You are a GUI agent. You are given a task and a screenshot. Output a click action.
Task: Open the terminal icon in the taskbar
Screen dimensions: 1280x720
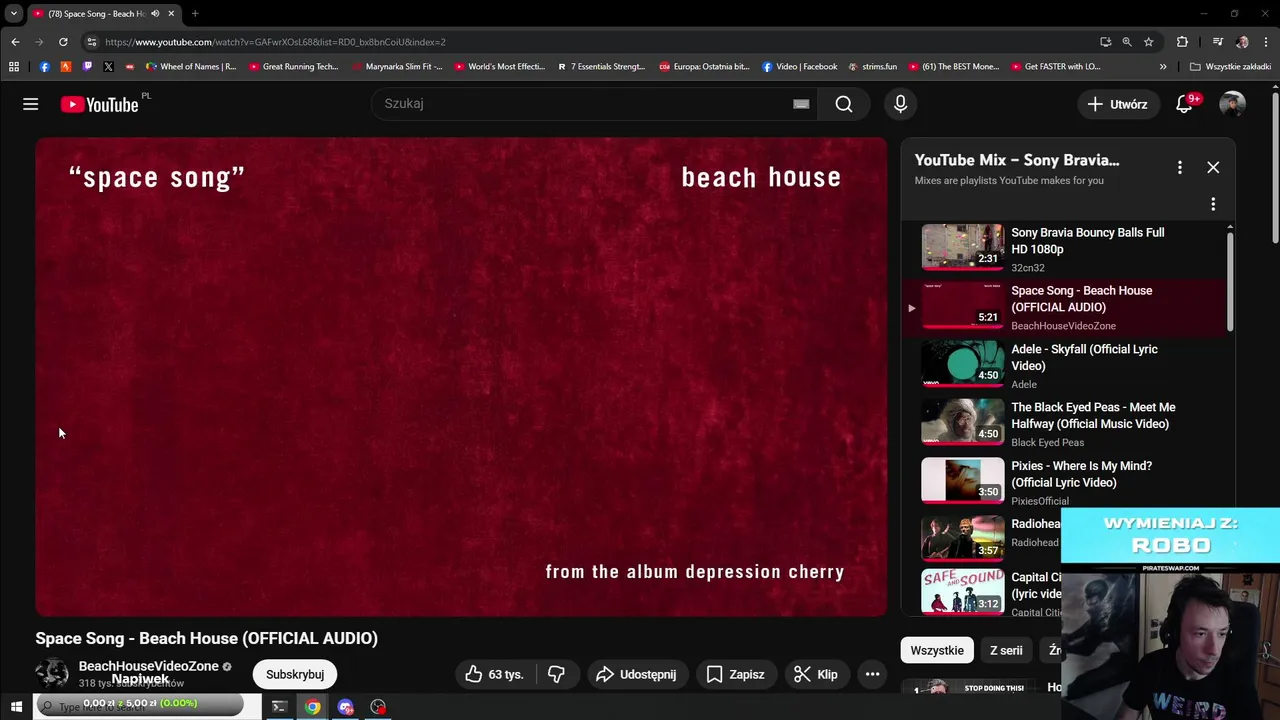[x=279, y=707]
